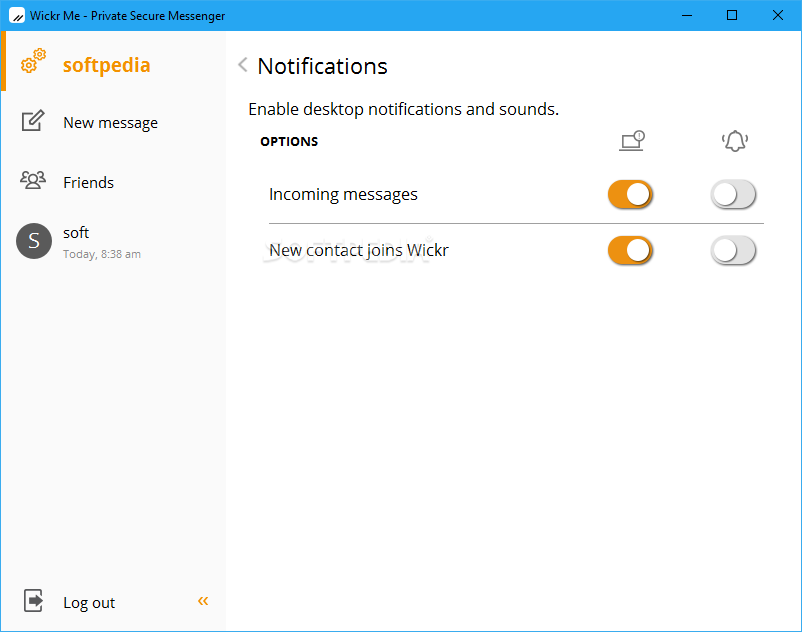The height and width of the screenshot is (632, 802).
Task: Enable sound for Incoming messages
Action: click(733, 194)
